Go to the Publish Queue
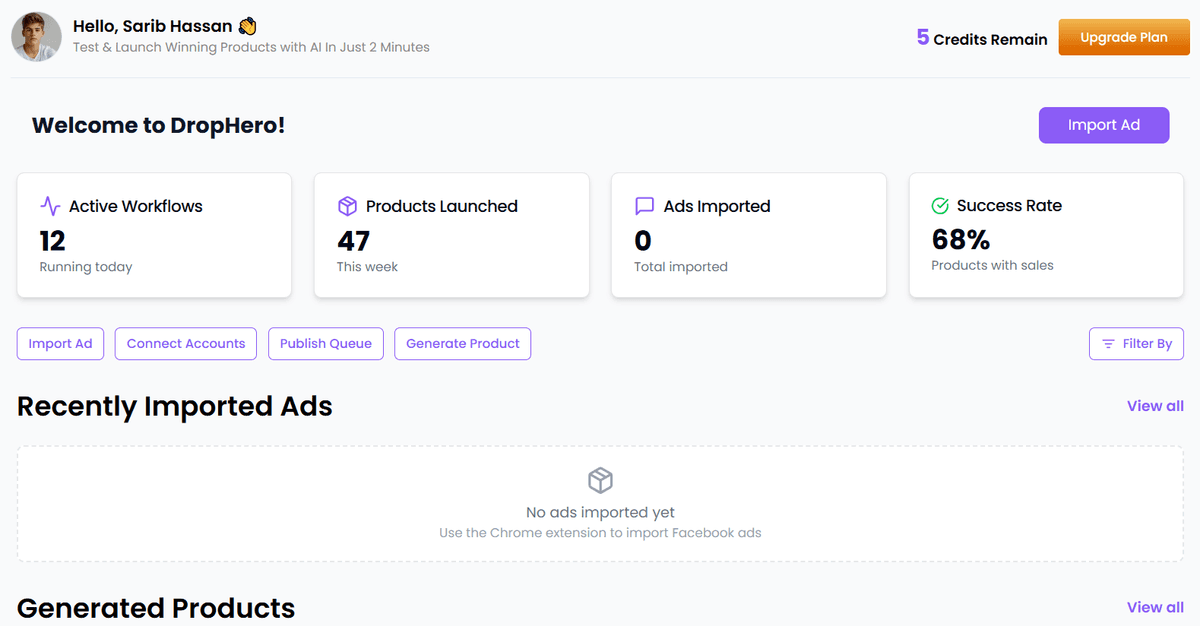 [x=326, y=344]
